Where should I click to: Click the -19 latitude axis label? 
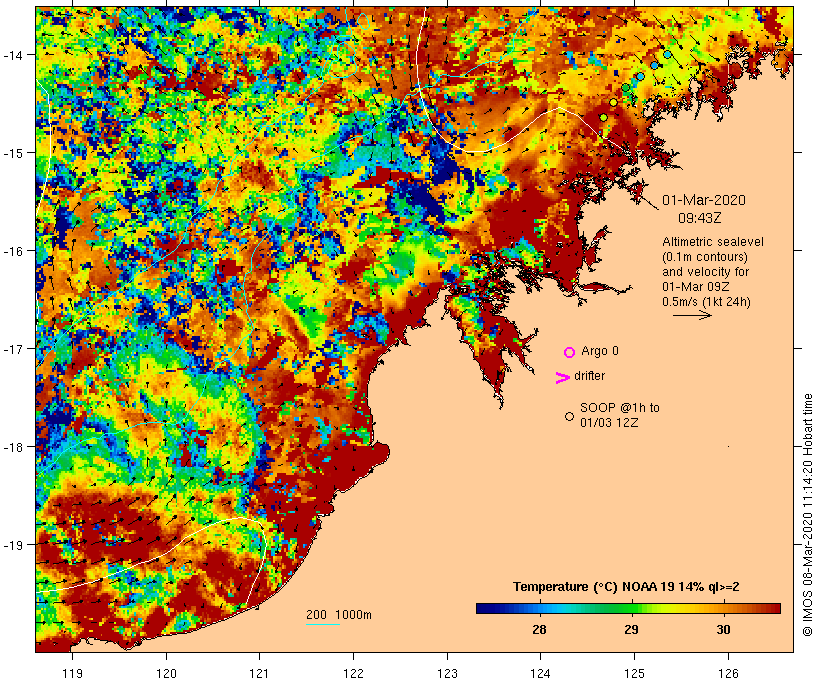point(13,545)
